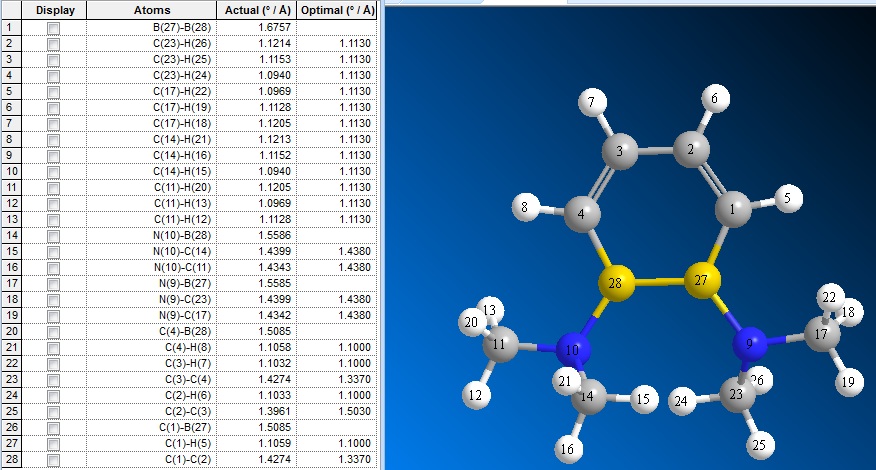Select carbon atom 3 in the ring
Image resolution: width=876 pixels, height=470 pixels.
coord(620,151)
